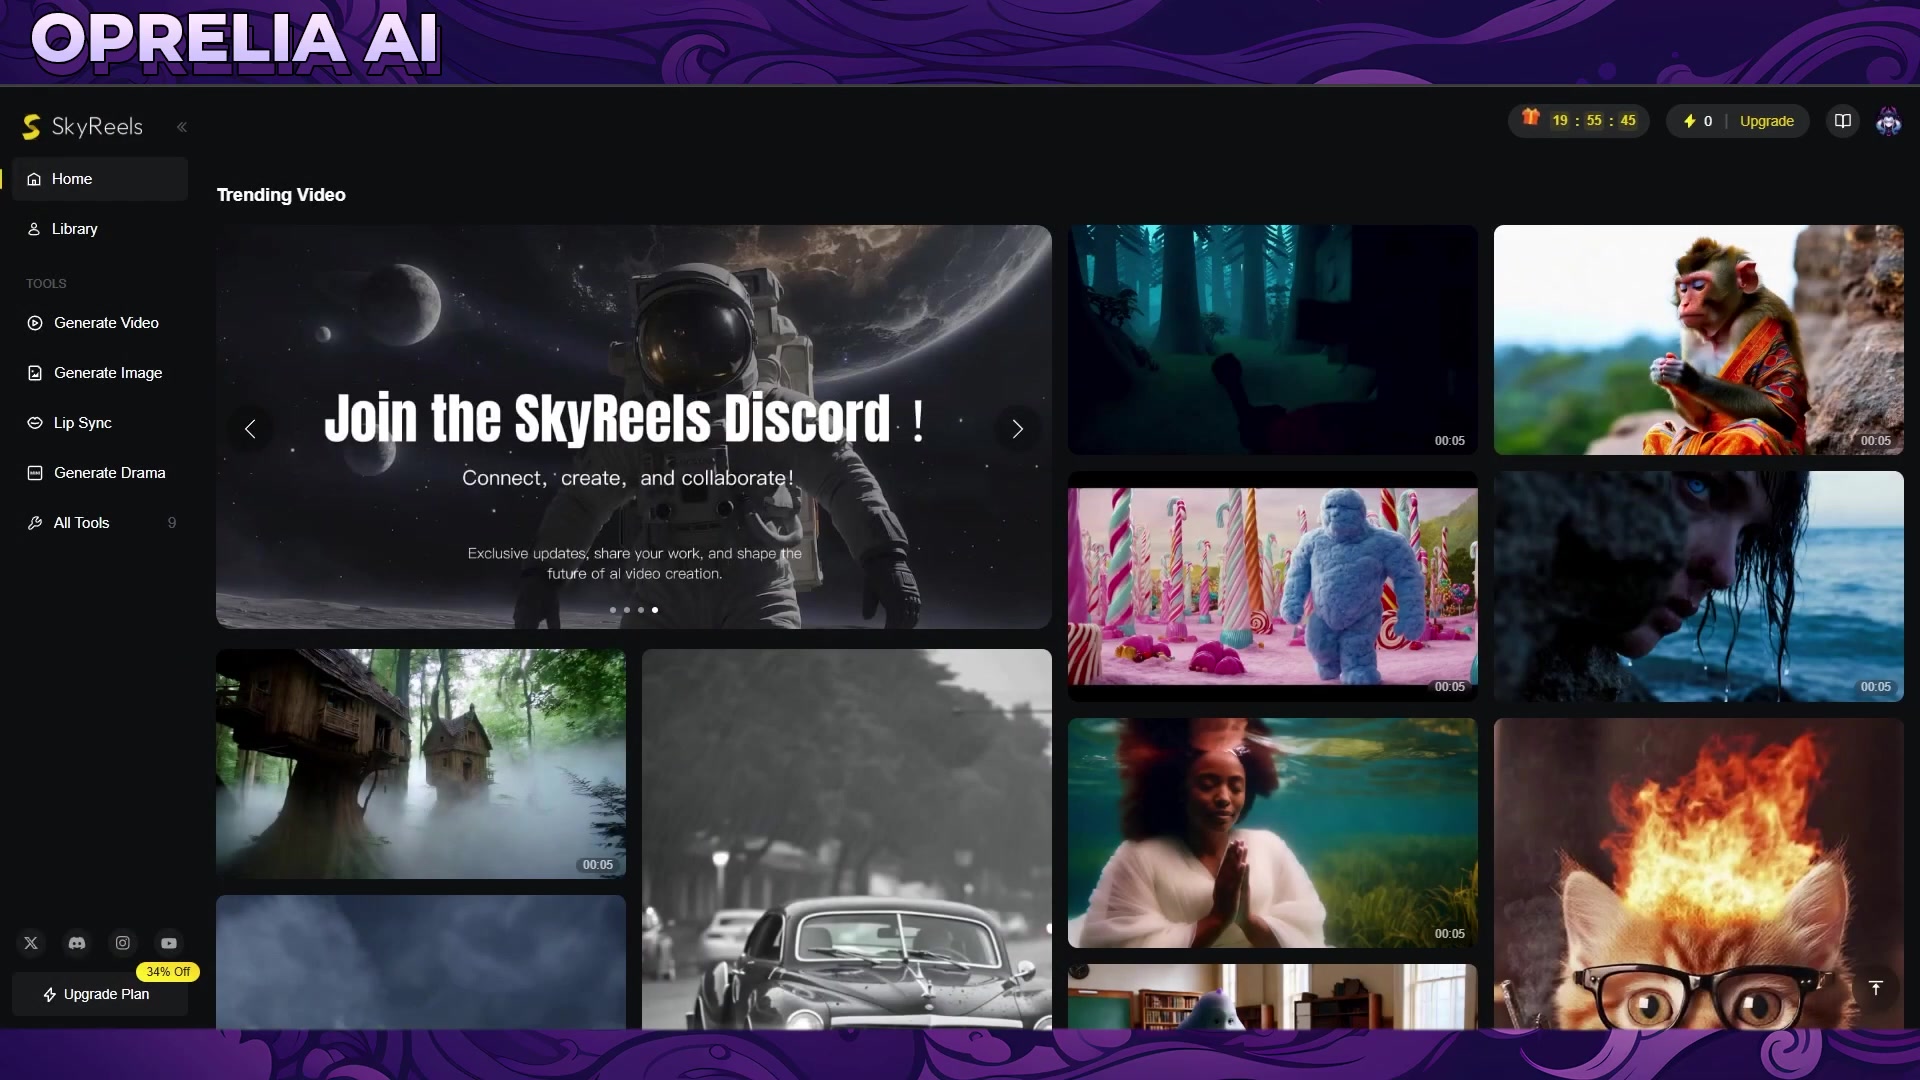Go to next banner slide
The height and width of the screenshot is (1080, 1920).
coord(1017,429)
